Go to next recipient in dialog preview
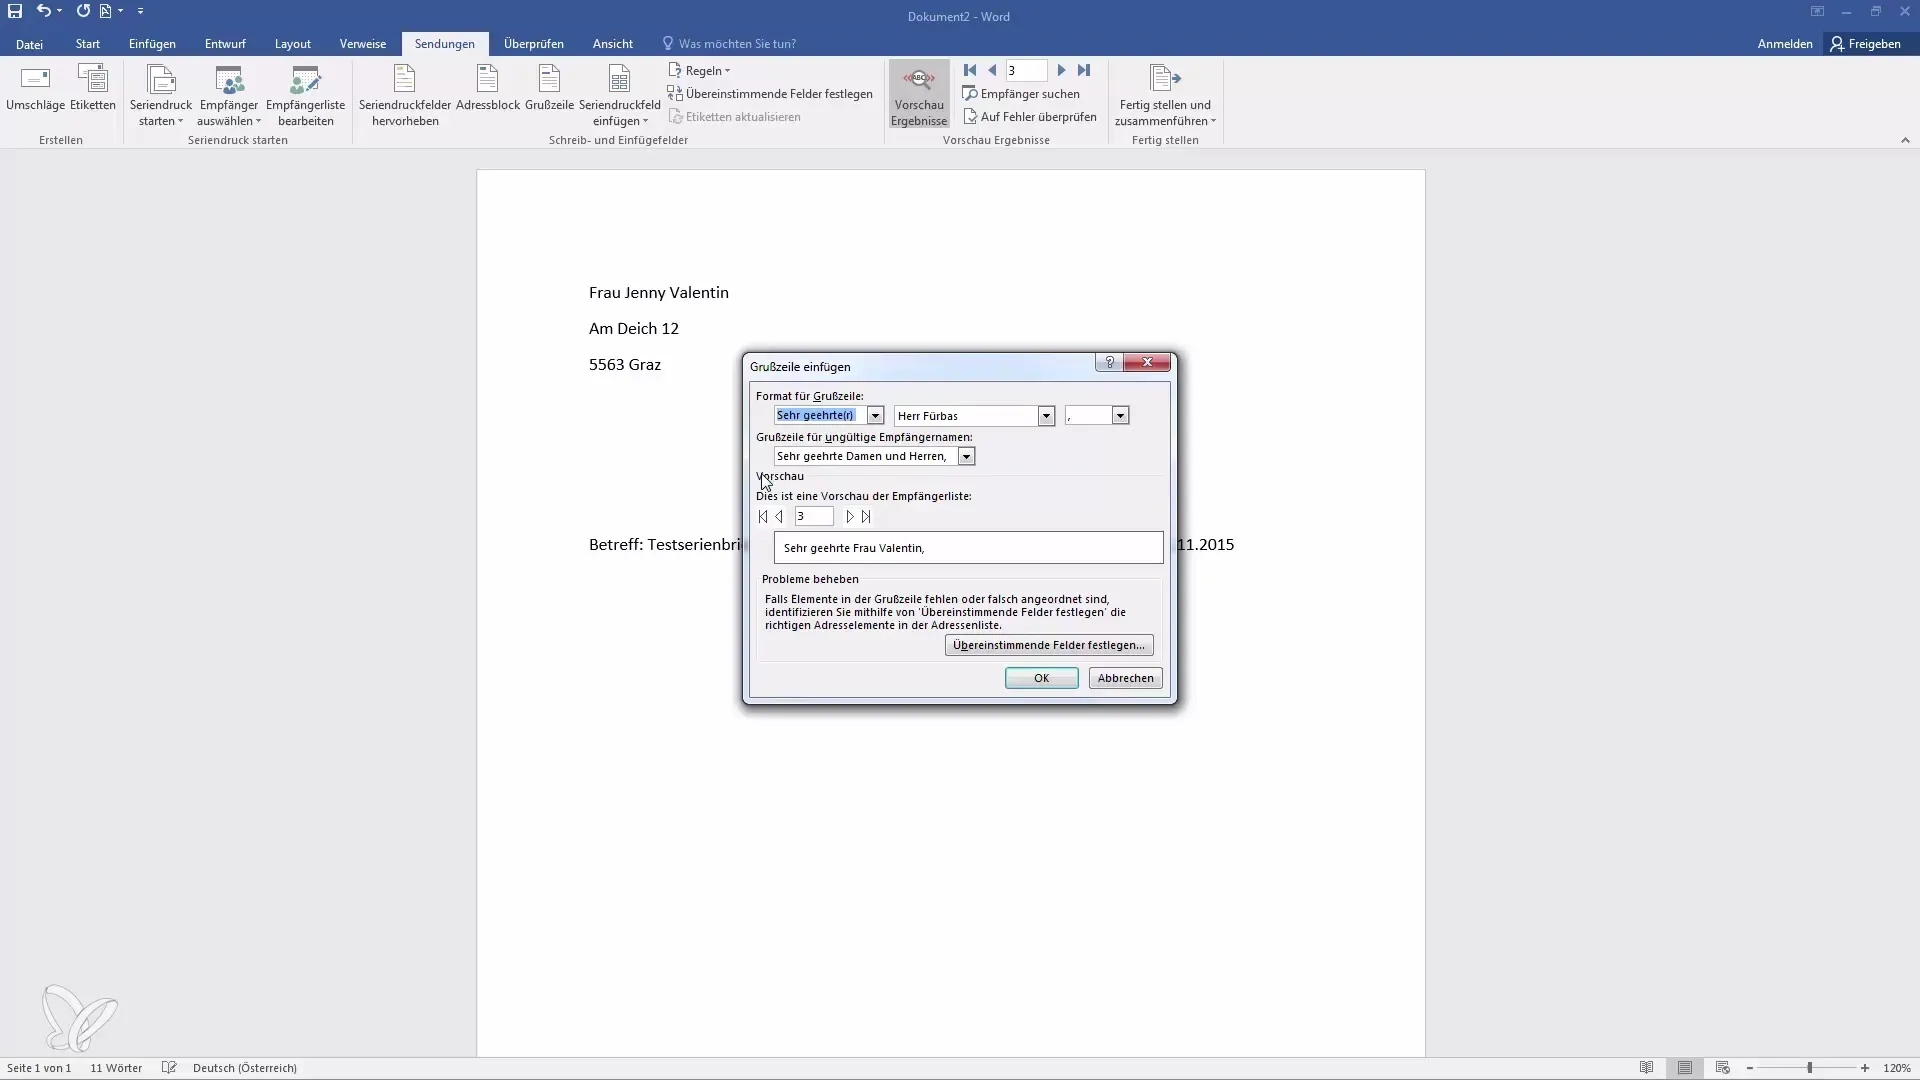The height and width of the screenshot is (1080, 1920). [x=850, y=517]
